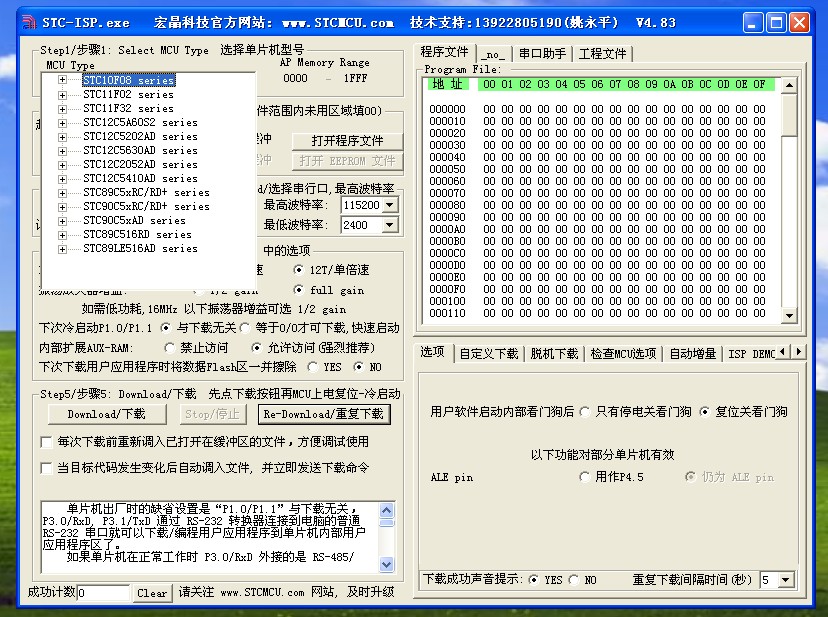Click hex view scrollbar up arrow
The image size is (828, 617).
pos(789,86)
